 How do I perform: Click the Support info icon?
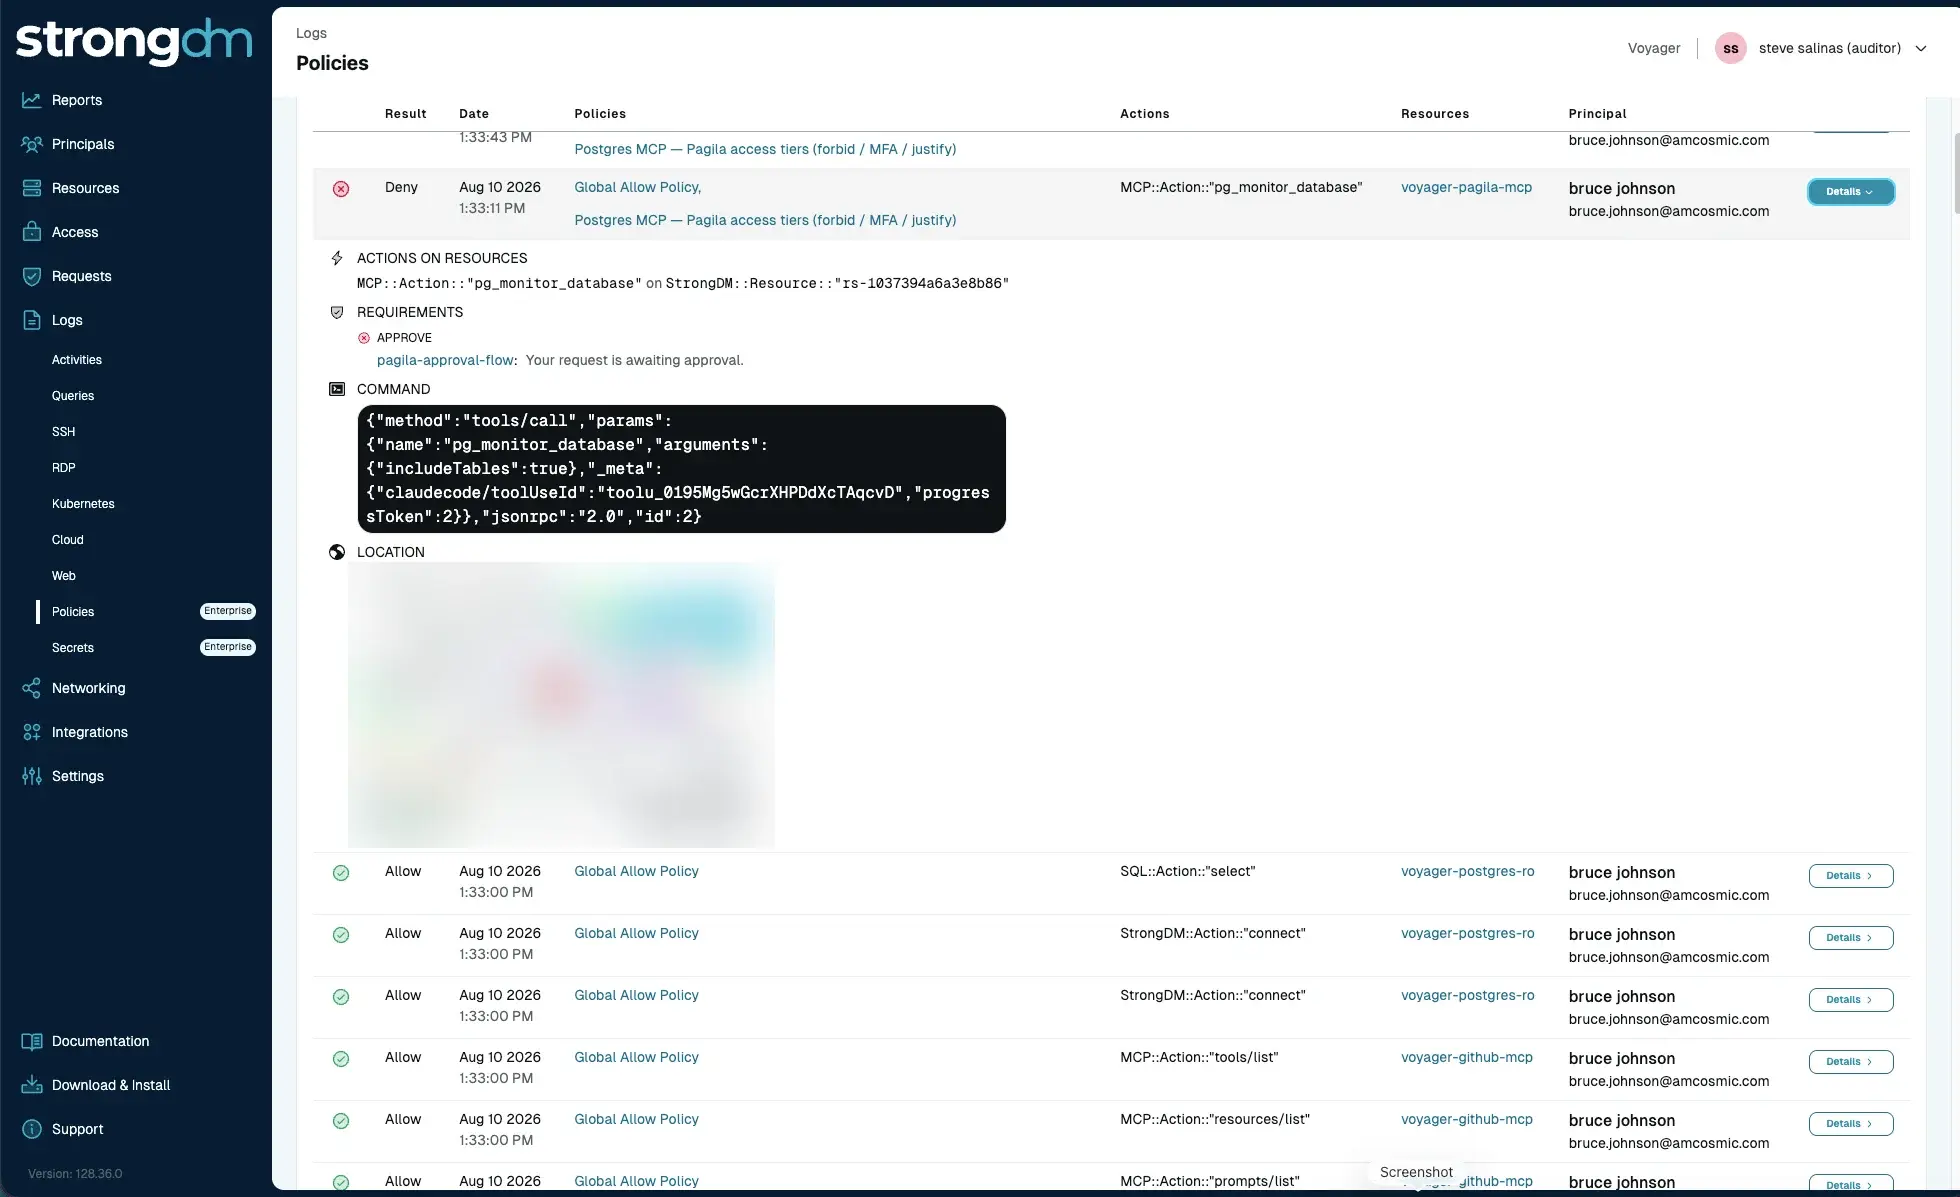coord(32,1129)
